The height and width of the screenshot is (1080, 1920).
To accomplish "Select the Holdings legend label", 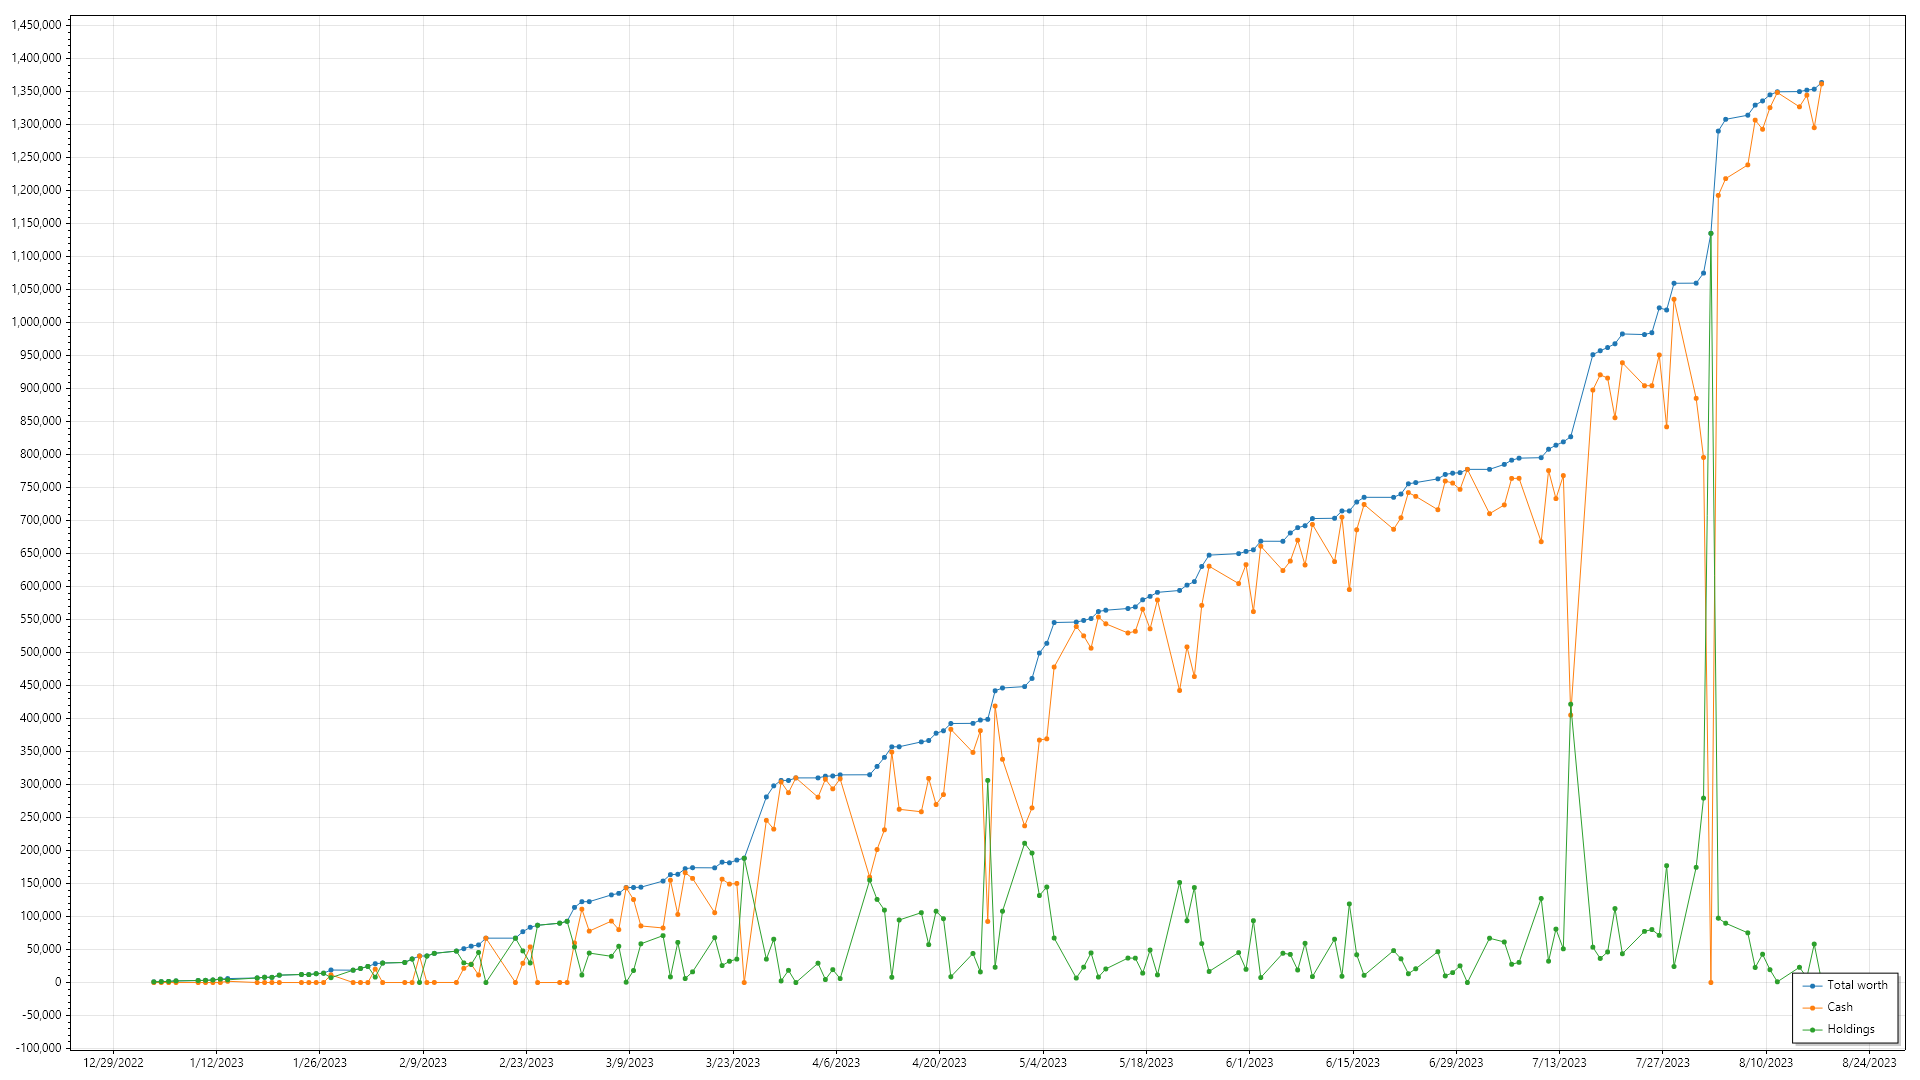I will pos(1850,1029).
